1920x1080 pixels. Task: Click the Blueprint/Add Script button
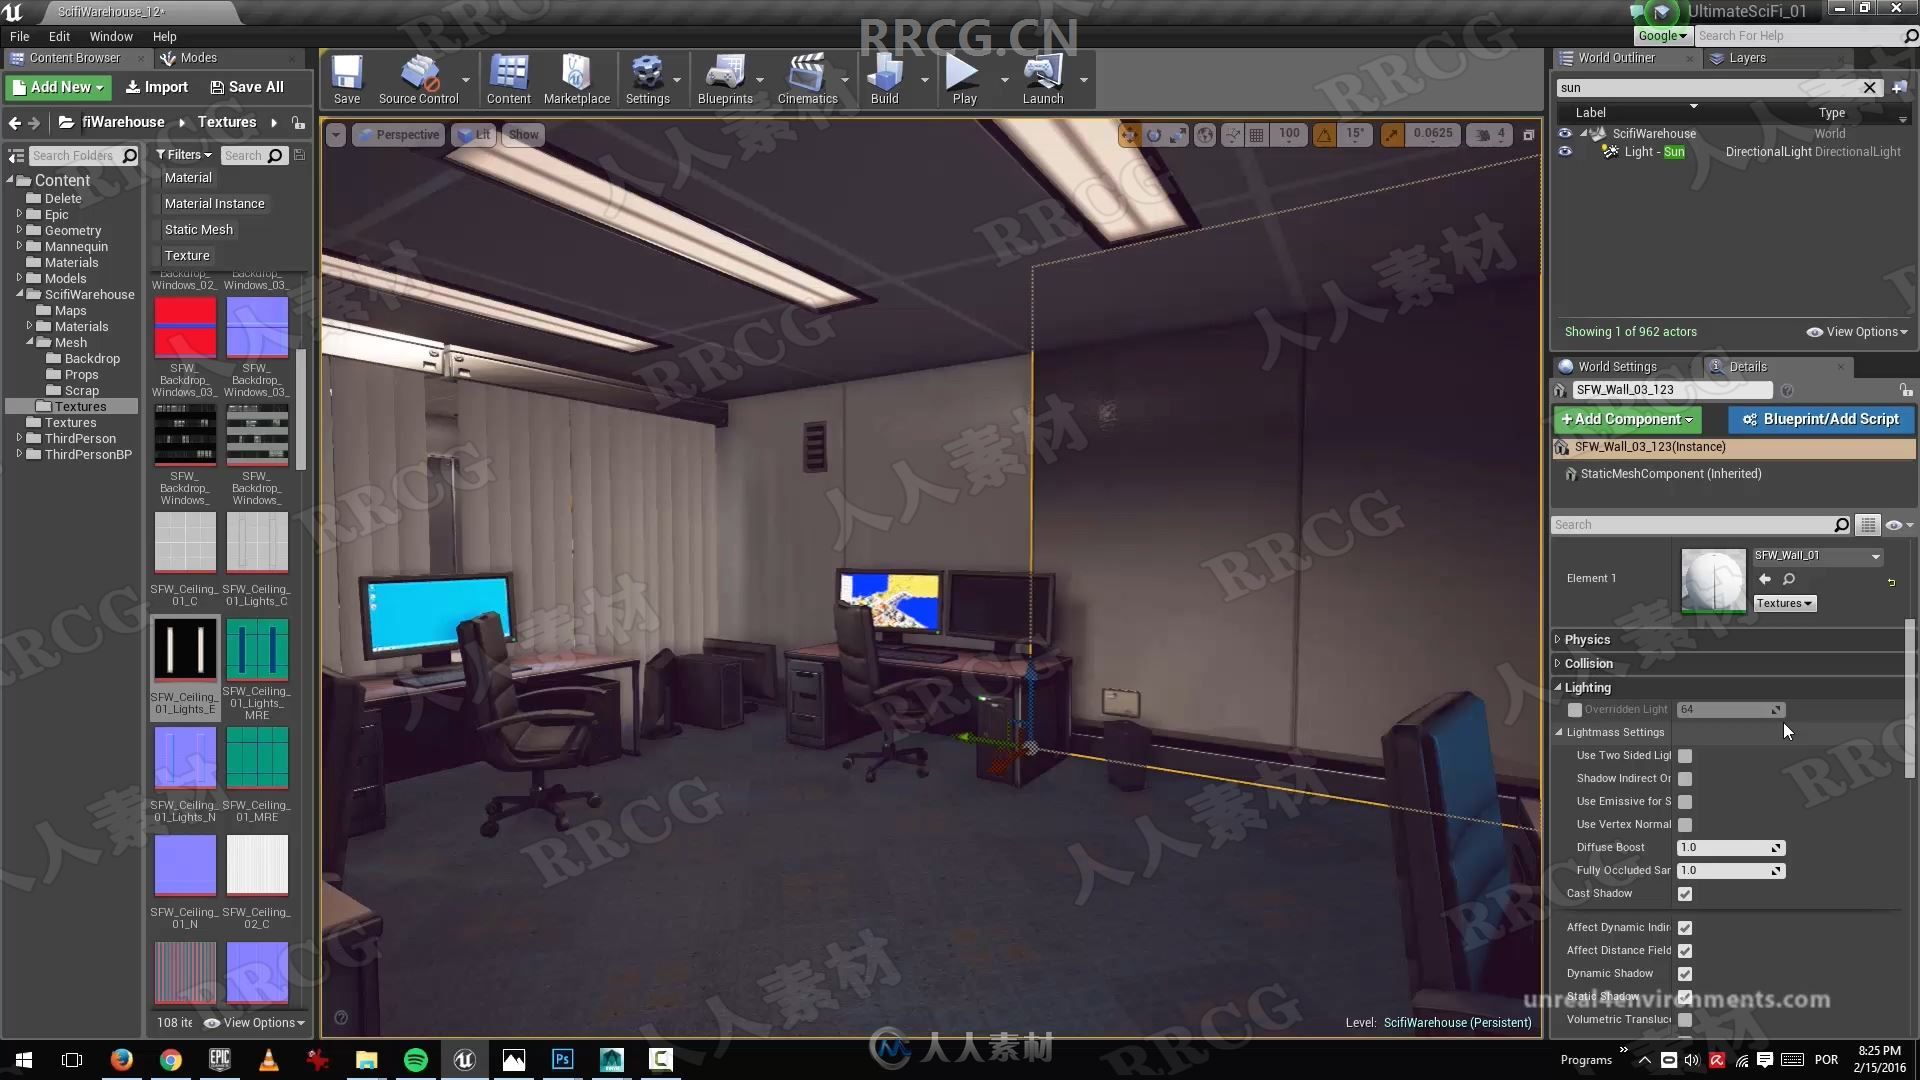pos(1822,419)
